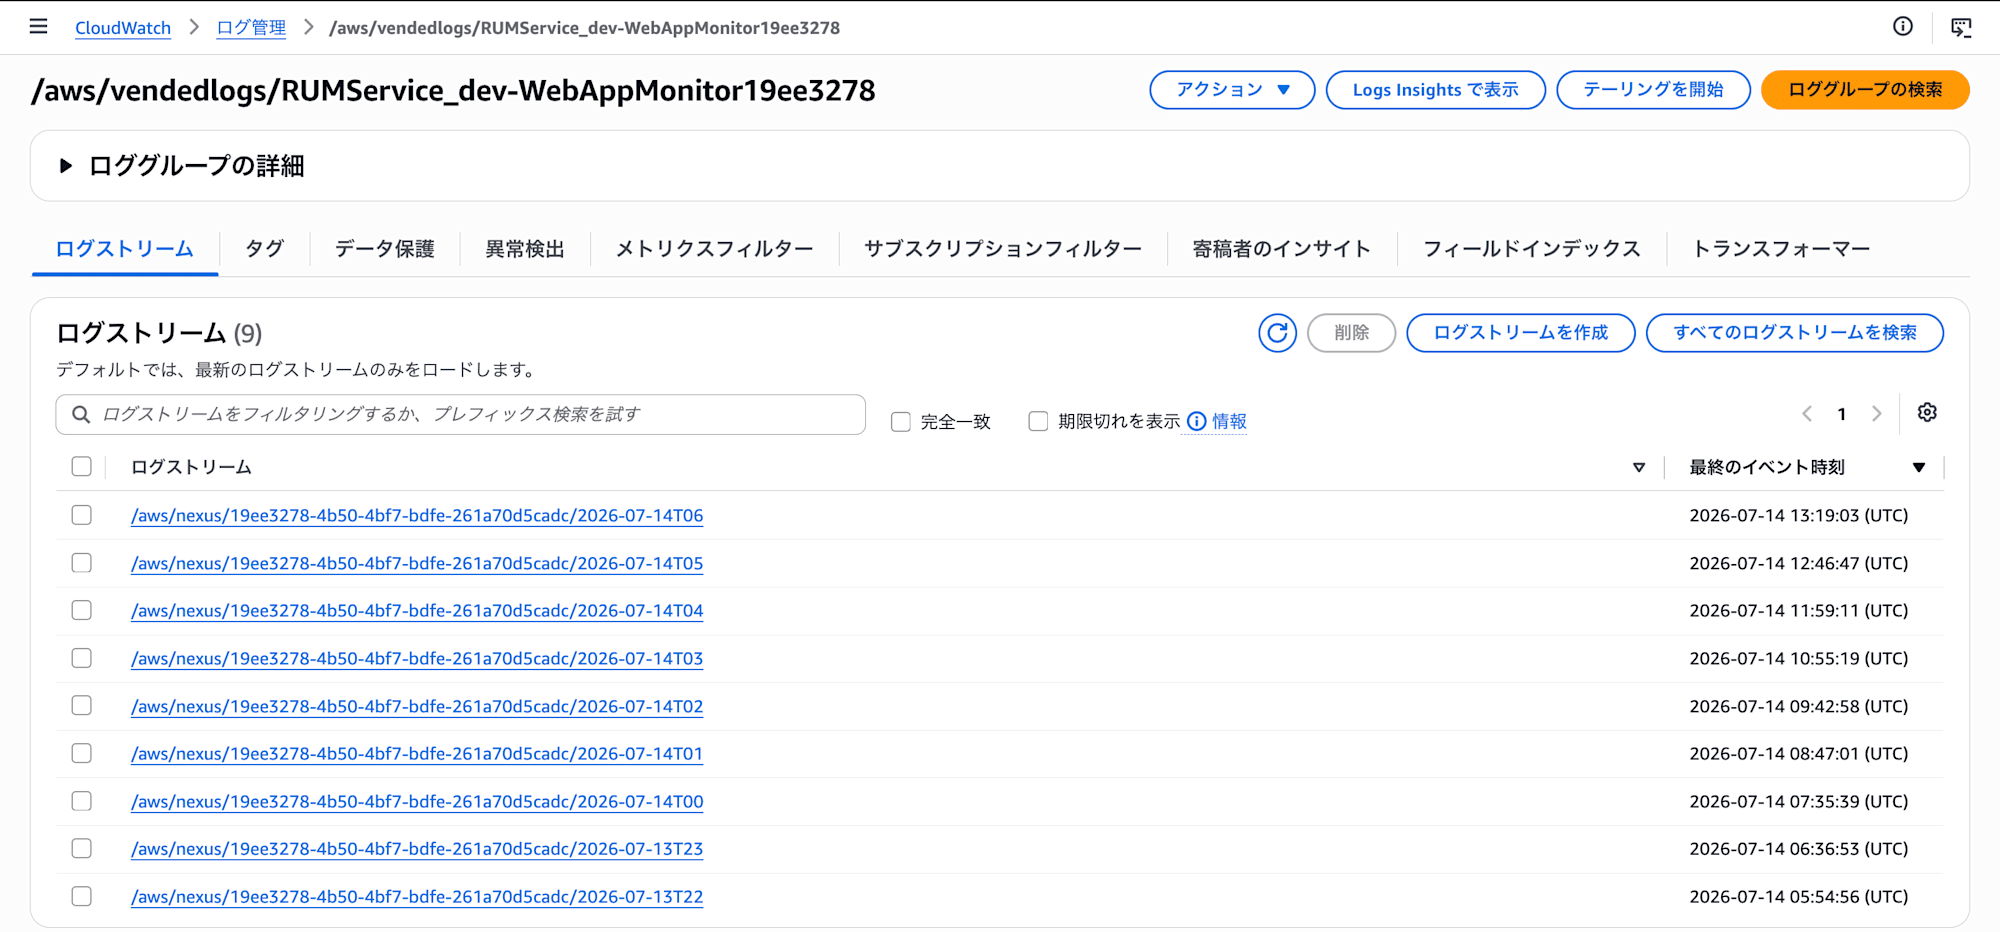Open log stream ending 2026-07-14T04
Screen dimensions: 2000x932
pyautogui.click(x=417, y=611)
